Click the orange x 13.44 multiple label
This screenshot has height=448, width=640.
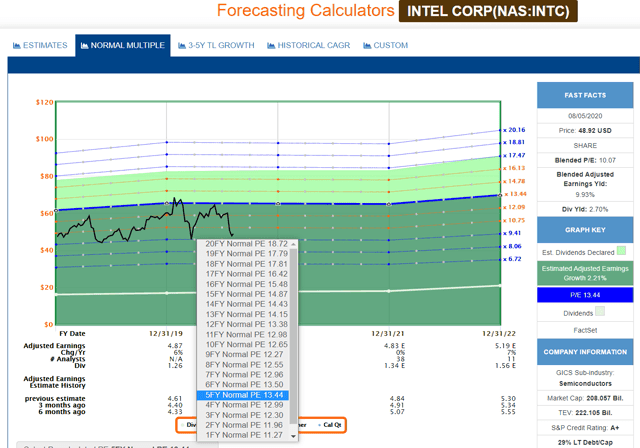click(x=515, y=194)
